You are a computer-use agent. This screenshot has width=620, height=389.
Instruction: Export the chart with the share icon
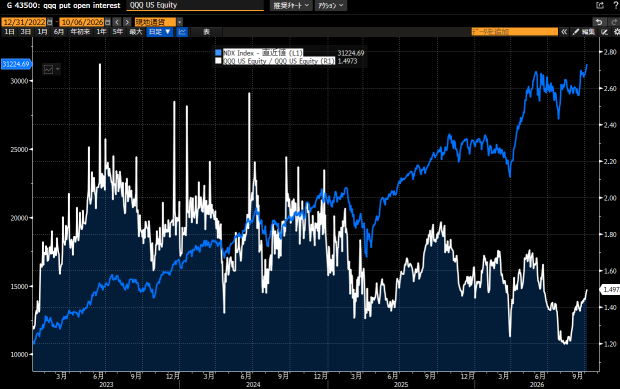600,5
